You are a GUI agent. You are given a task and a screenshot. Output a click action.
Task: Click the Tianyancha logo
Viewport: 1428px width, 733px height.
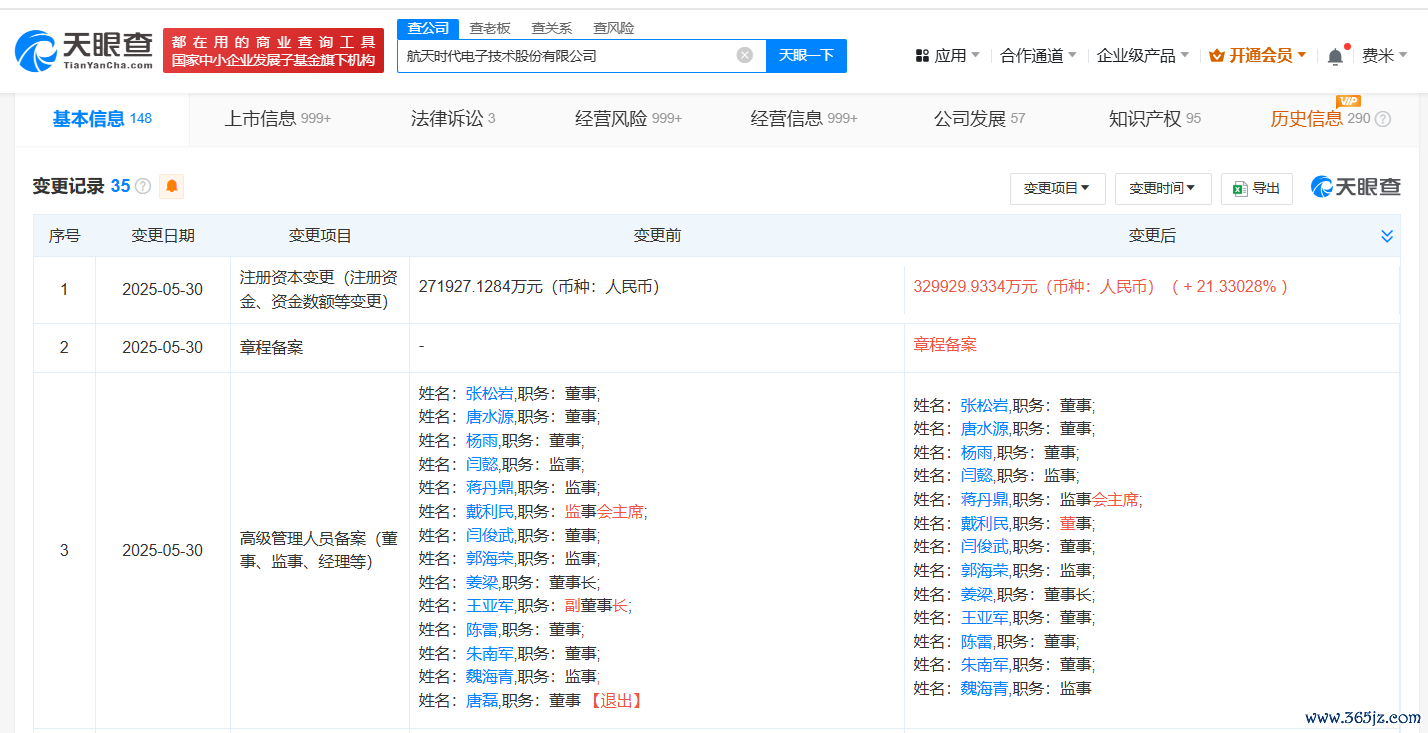click(85, 50)
